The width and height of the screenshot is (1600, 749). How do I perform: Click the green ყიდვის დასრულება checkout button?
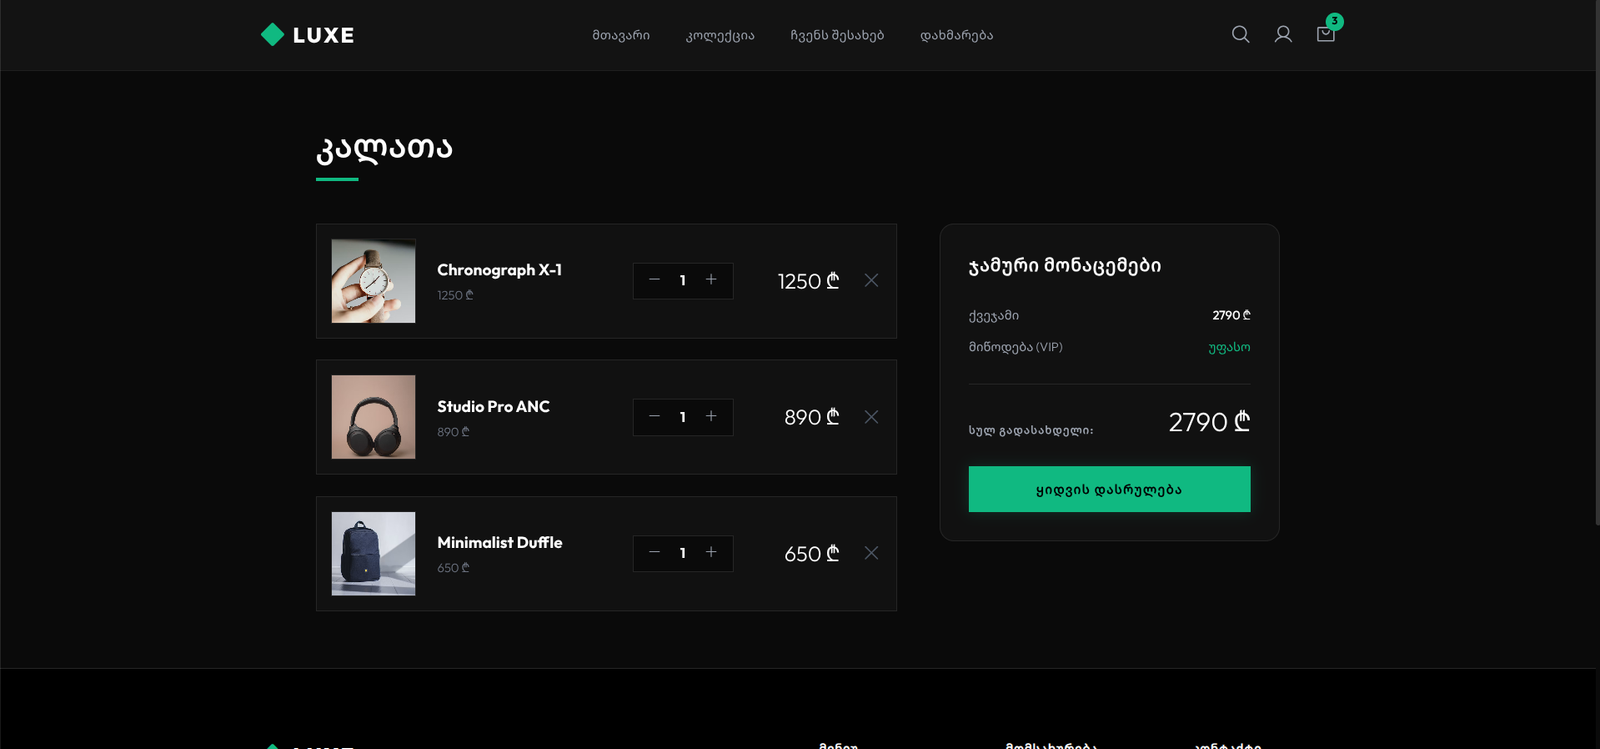pyautogui.click(x=1109, y=489)
